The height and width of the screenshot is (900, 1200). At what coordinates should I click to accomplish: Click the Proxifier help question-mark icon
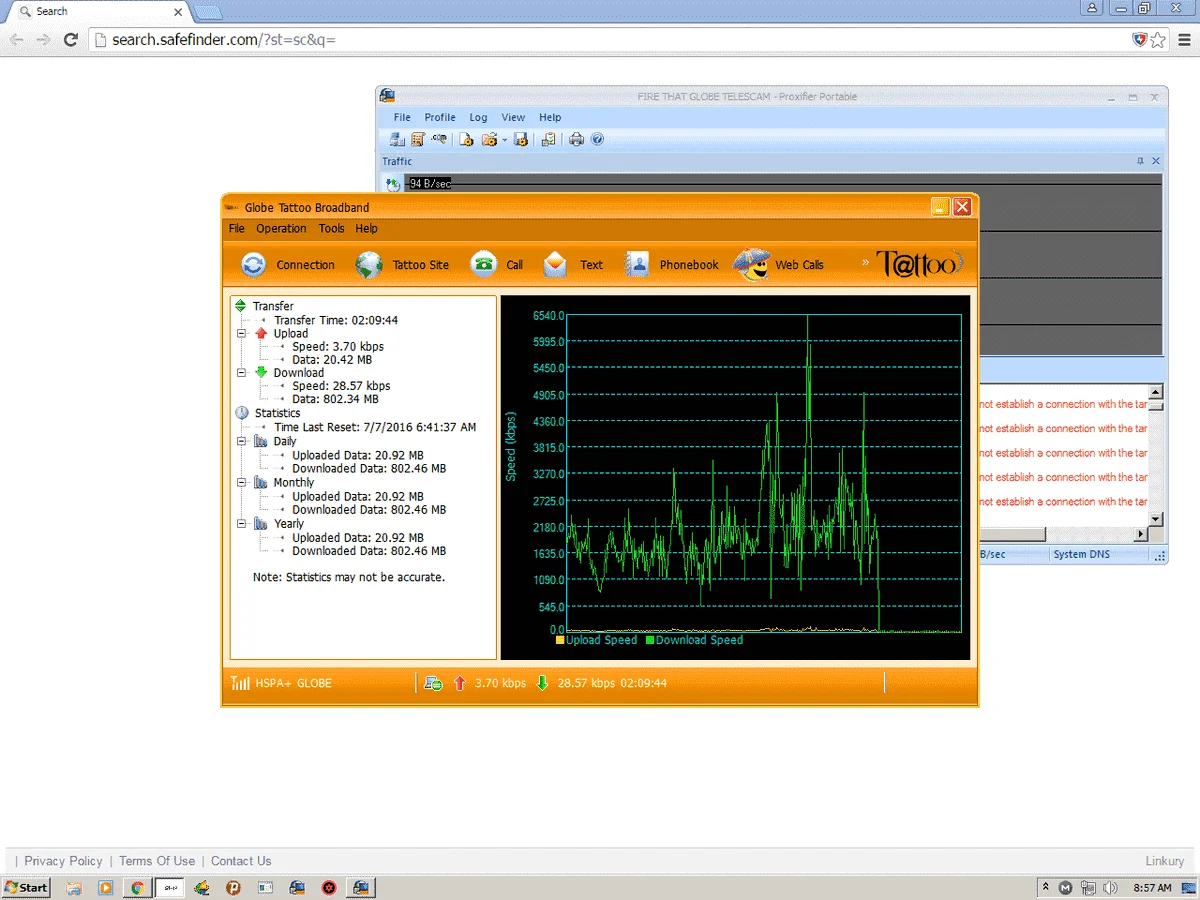597,139
